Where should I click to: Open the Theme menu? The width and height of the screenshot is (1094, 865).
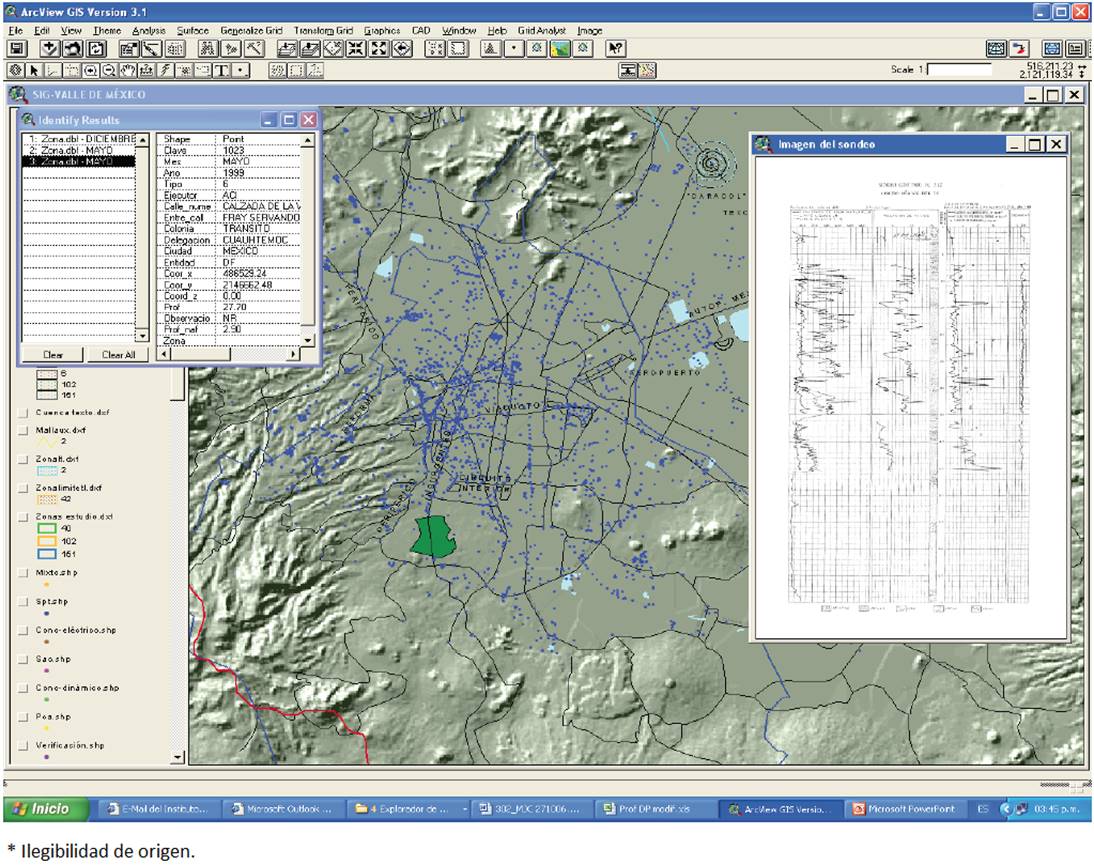click(x=106, y=31)
